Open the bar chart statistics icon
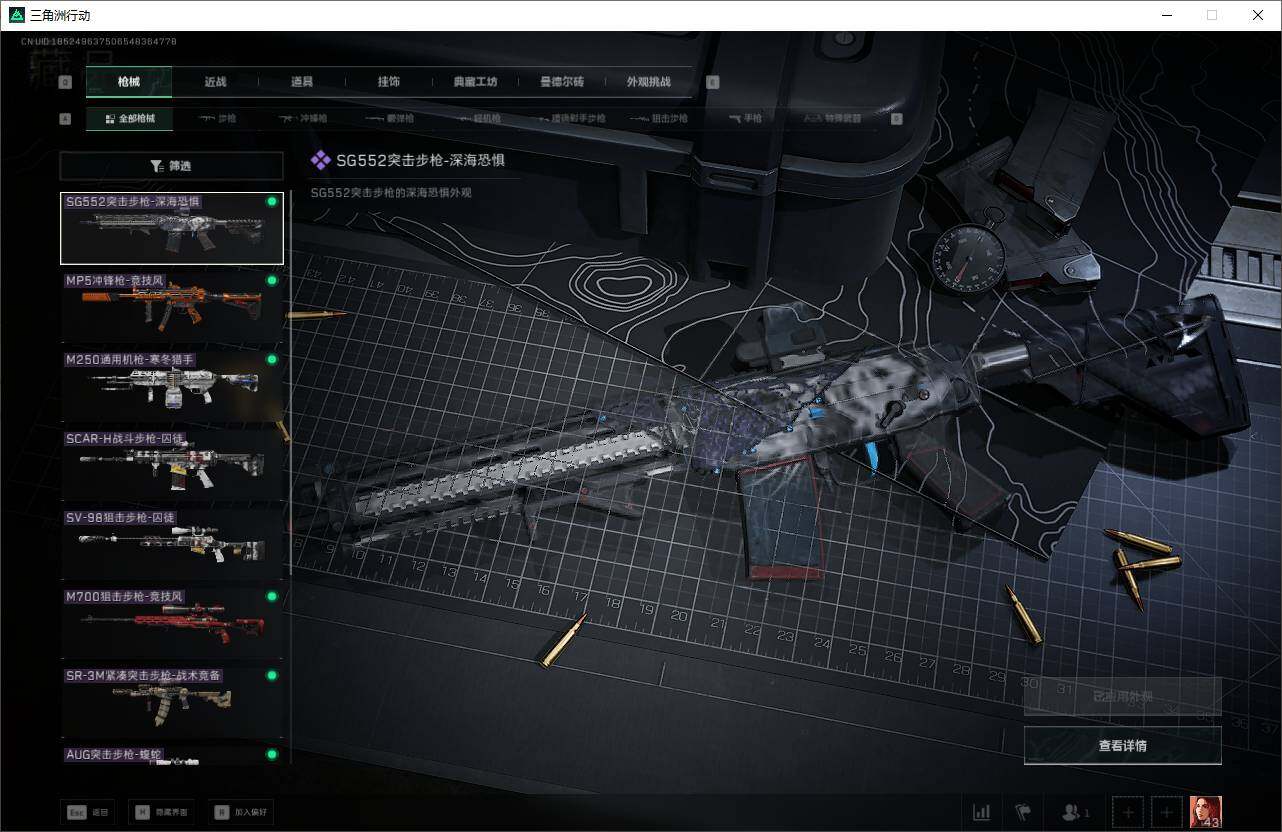The image size is (1282, 832). click(982, 812)
